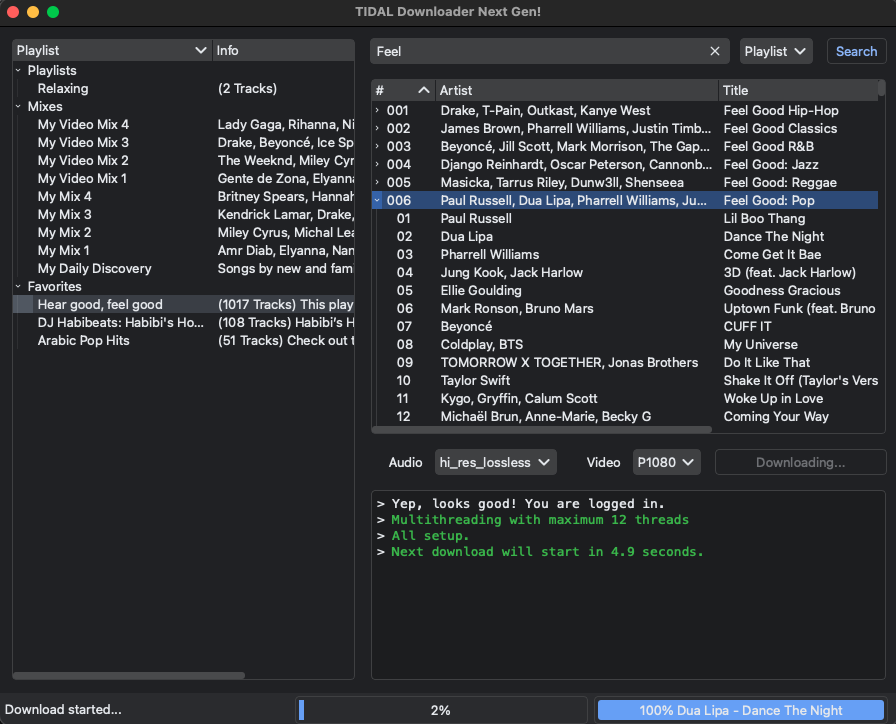The image size is (896, 724).
Task: Select track 03 Come Get It Bae
Action: pos(625,254)
